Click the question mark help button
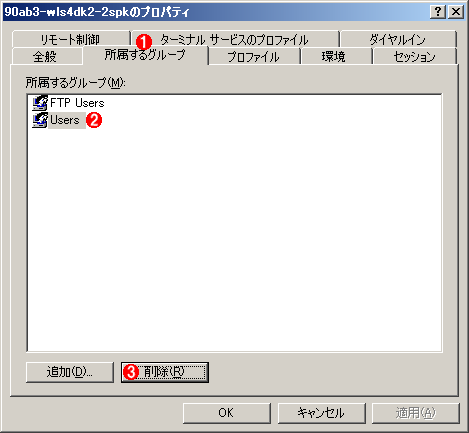Screen dimensions: 469x433 coord(438,12)
